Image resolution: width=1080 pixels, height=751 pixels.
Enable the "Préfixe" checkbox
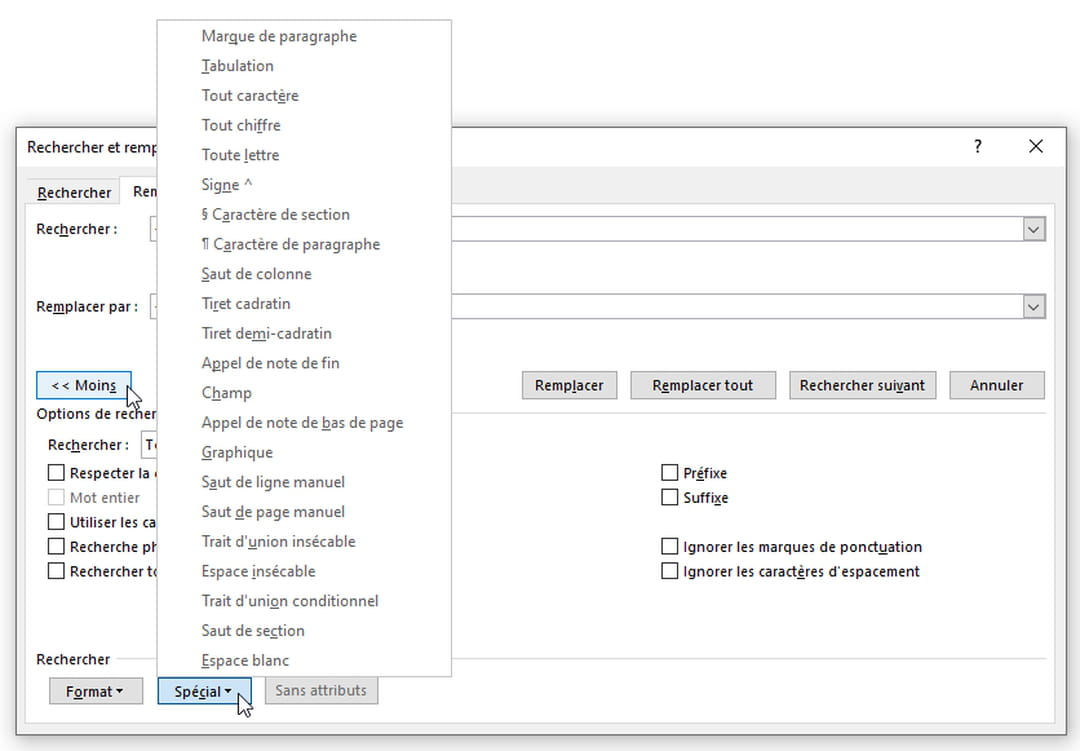[x=669, y=472]
